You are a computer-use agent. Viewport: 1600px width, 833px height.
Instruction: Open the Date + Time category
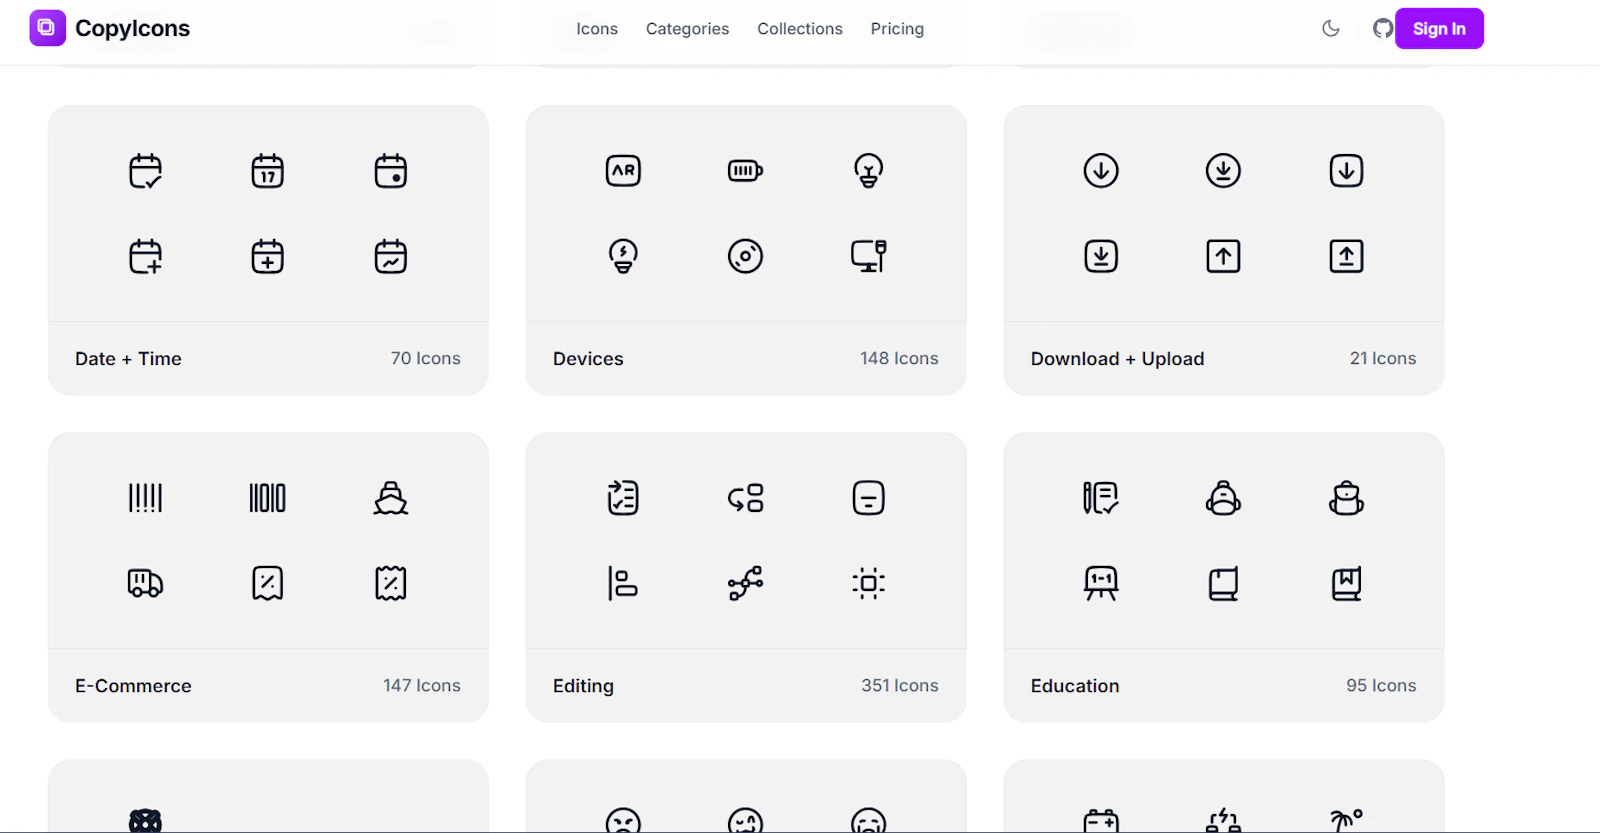[x=128, y=359]
